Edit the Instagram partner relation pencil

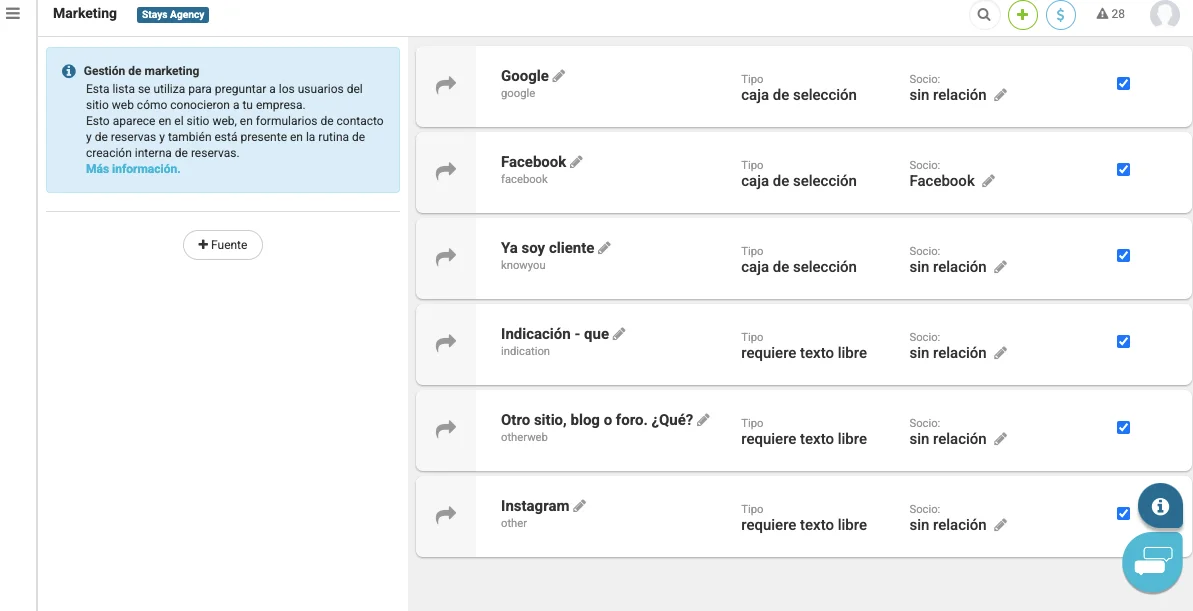pos(1001,525)
